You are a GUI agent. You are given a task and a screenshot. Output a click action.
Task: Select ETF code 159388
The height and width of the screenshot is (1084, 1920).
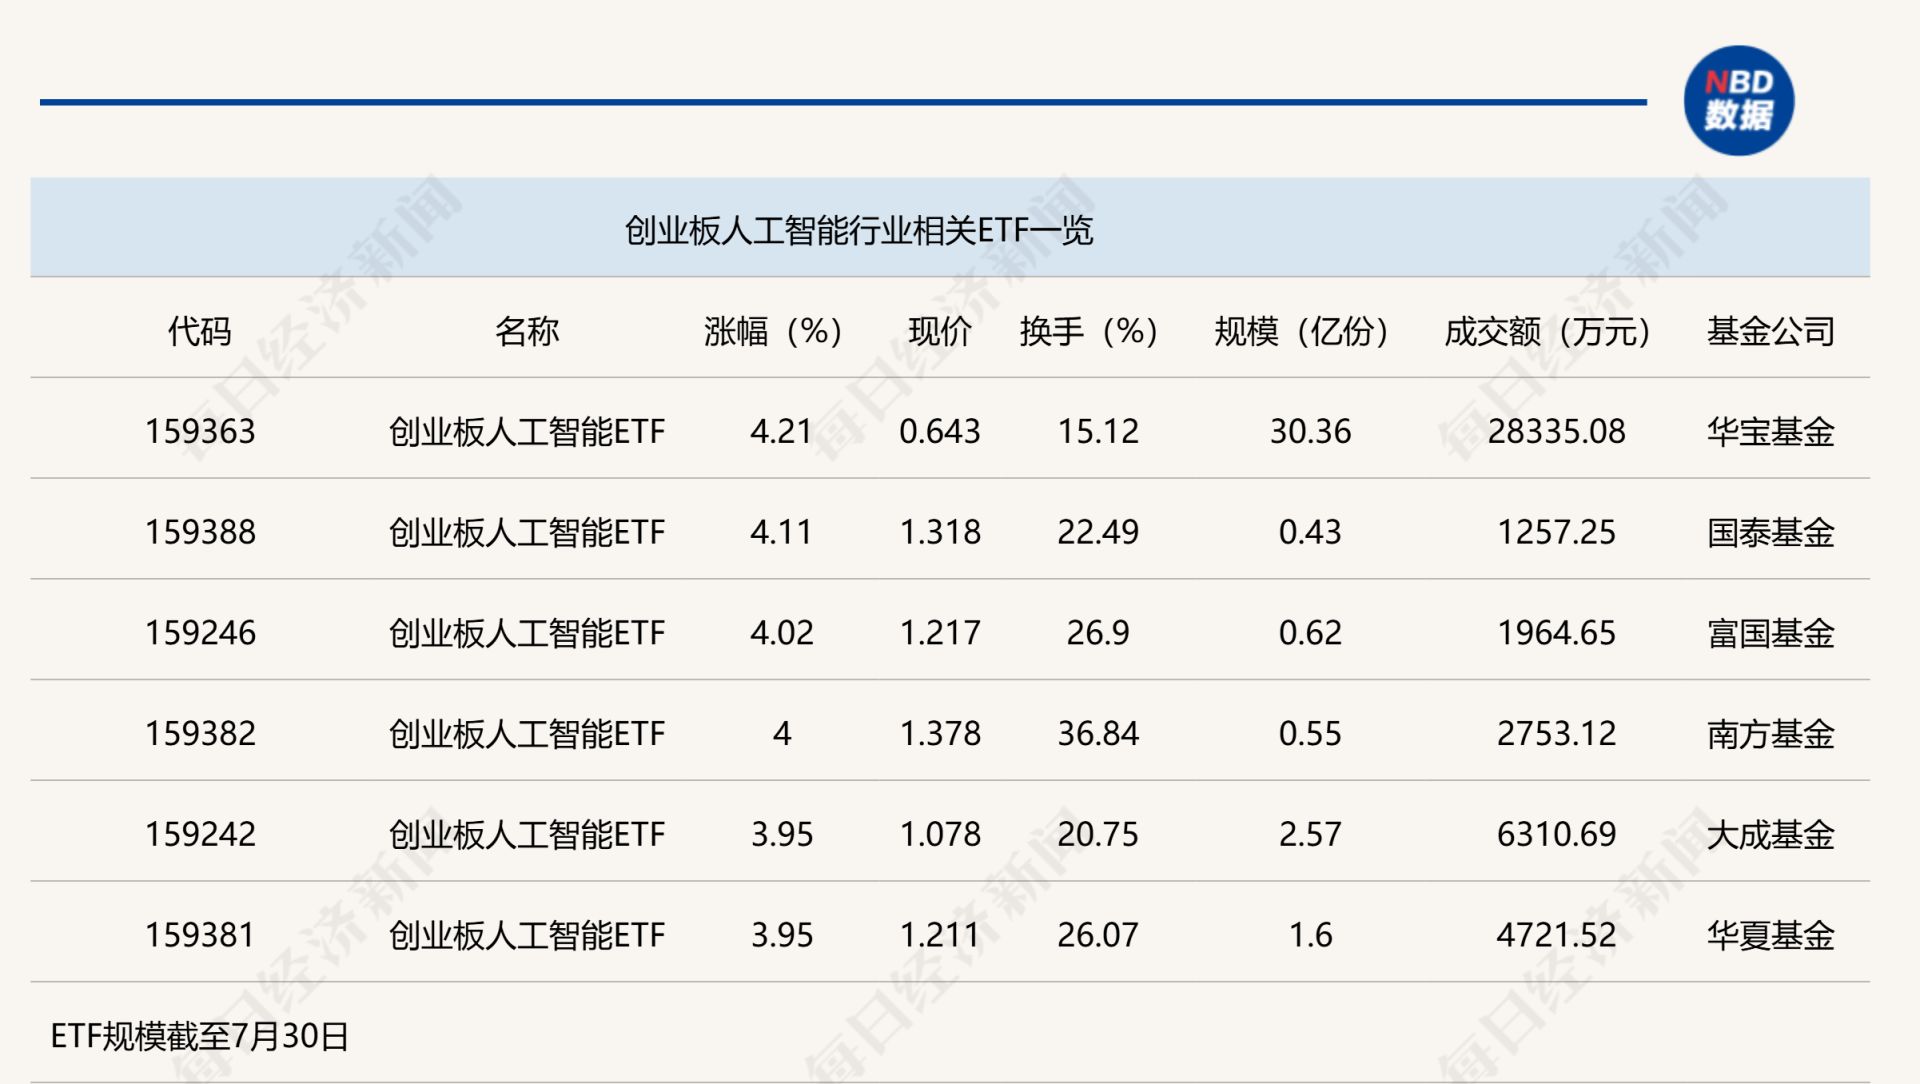point(200,532)
